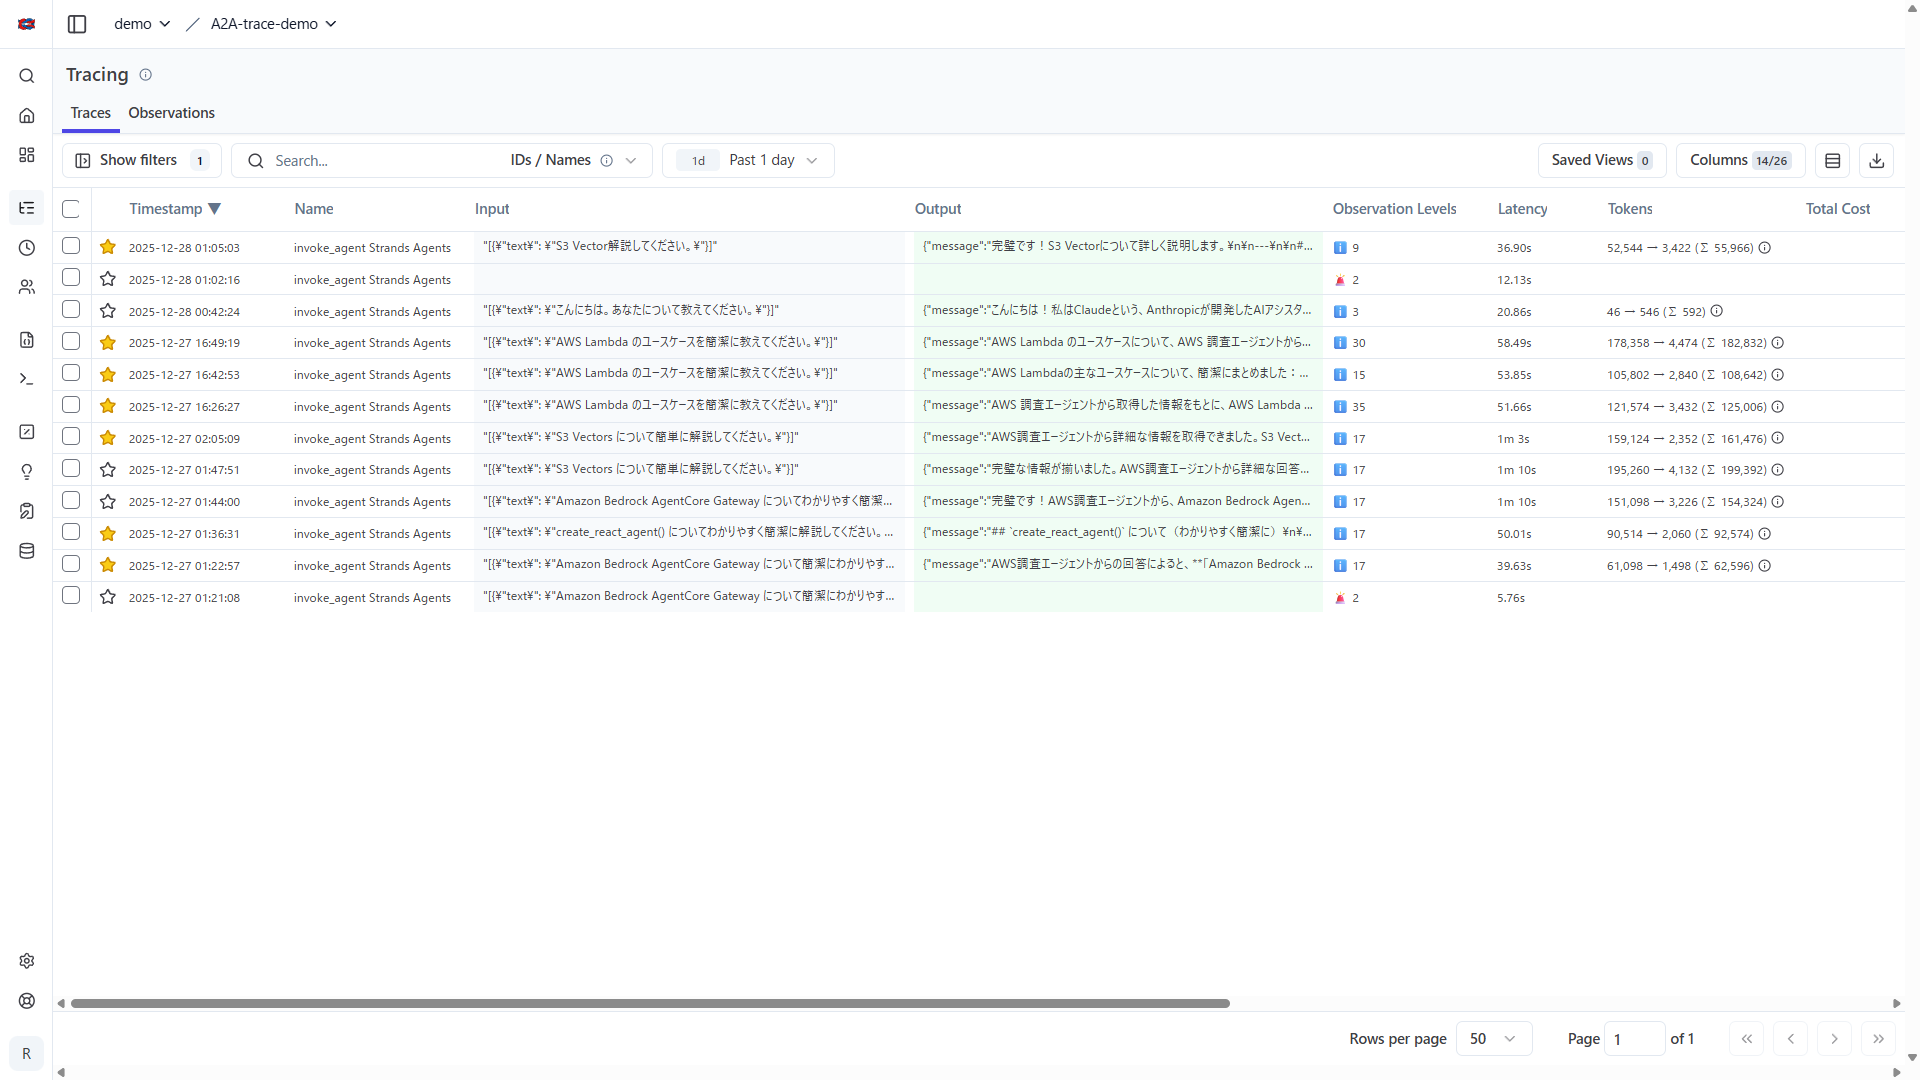Check the select-all header checkbox

(x=71, y=209)
